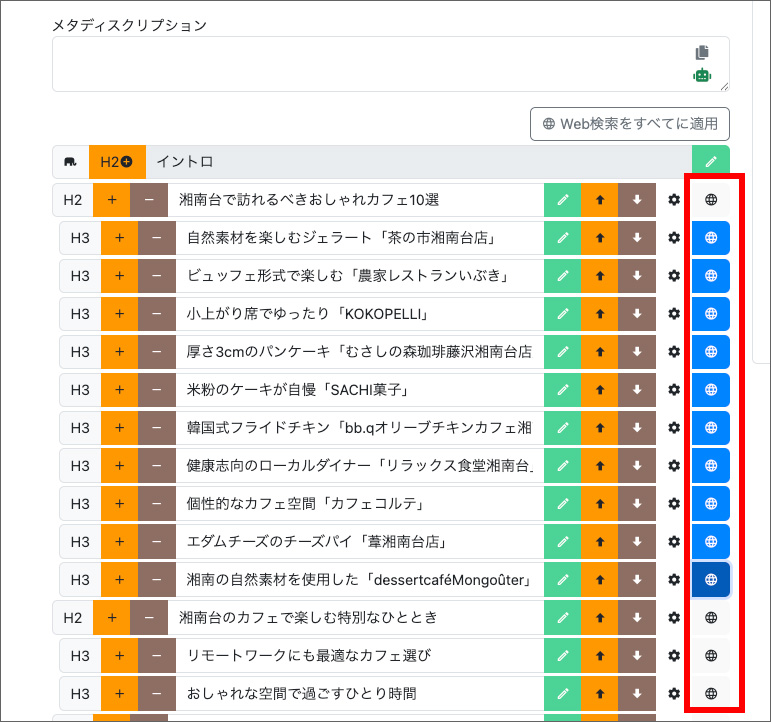Click the green robot AI generate icon
The height and width of the screenshot is (722, 771).
(702, 75)
